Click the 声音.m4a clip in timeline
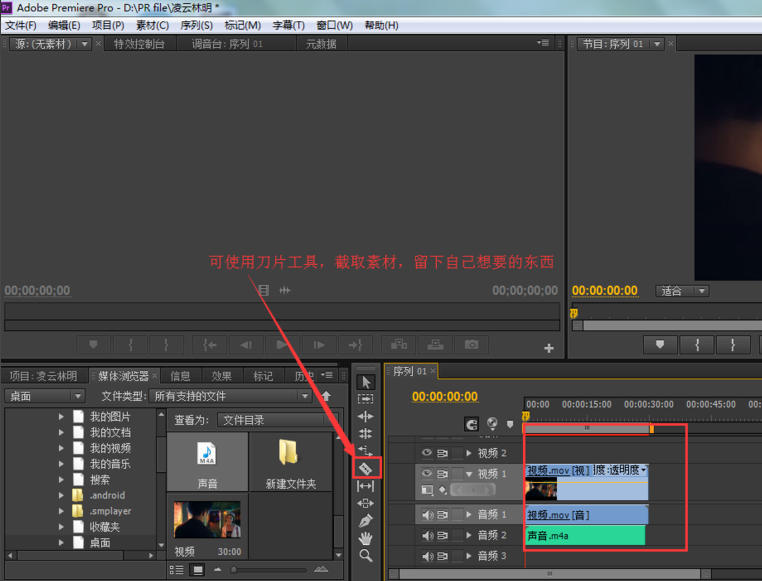762x581 pixels. coord(585,536)
